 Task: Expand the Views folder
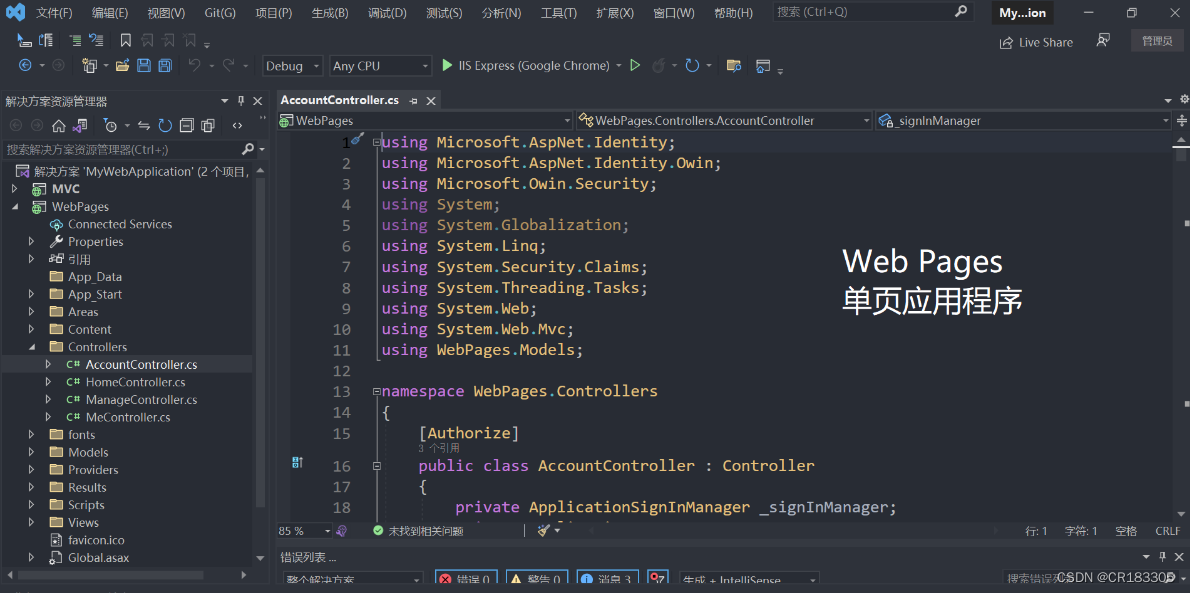[x=32, y=522]
